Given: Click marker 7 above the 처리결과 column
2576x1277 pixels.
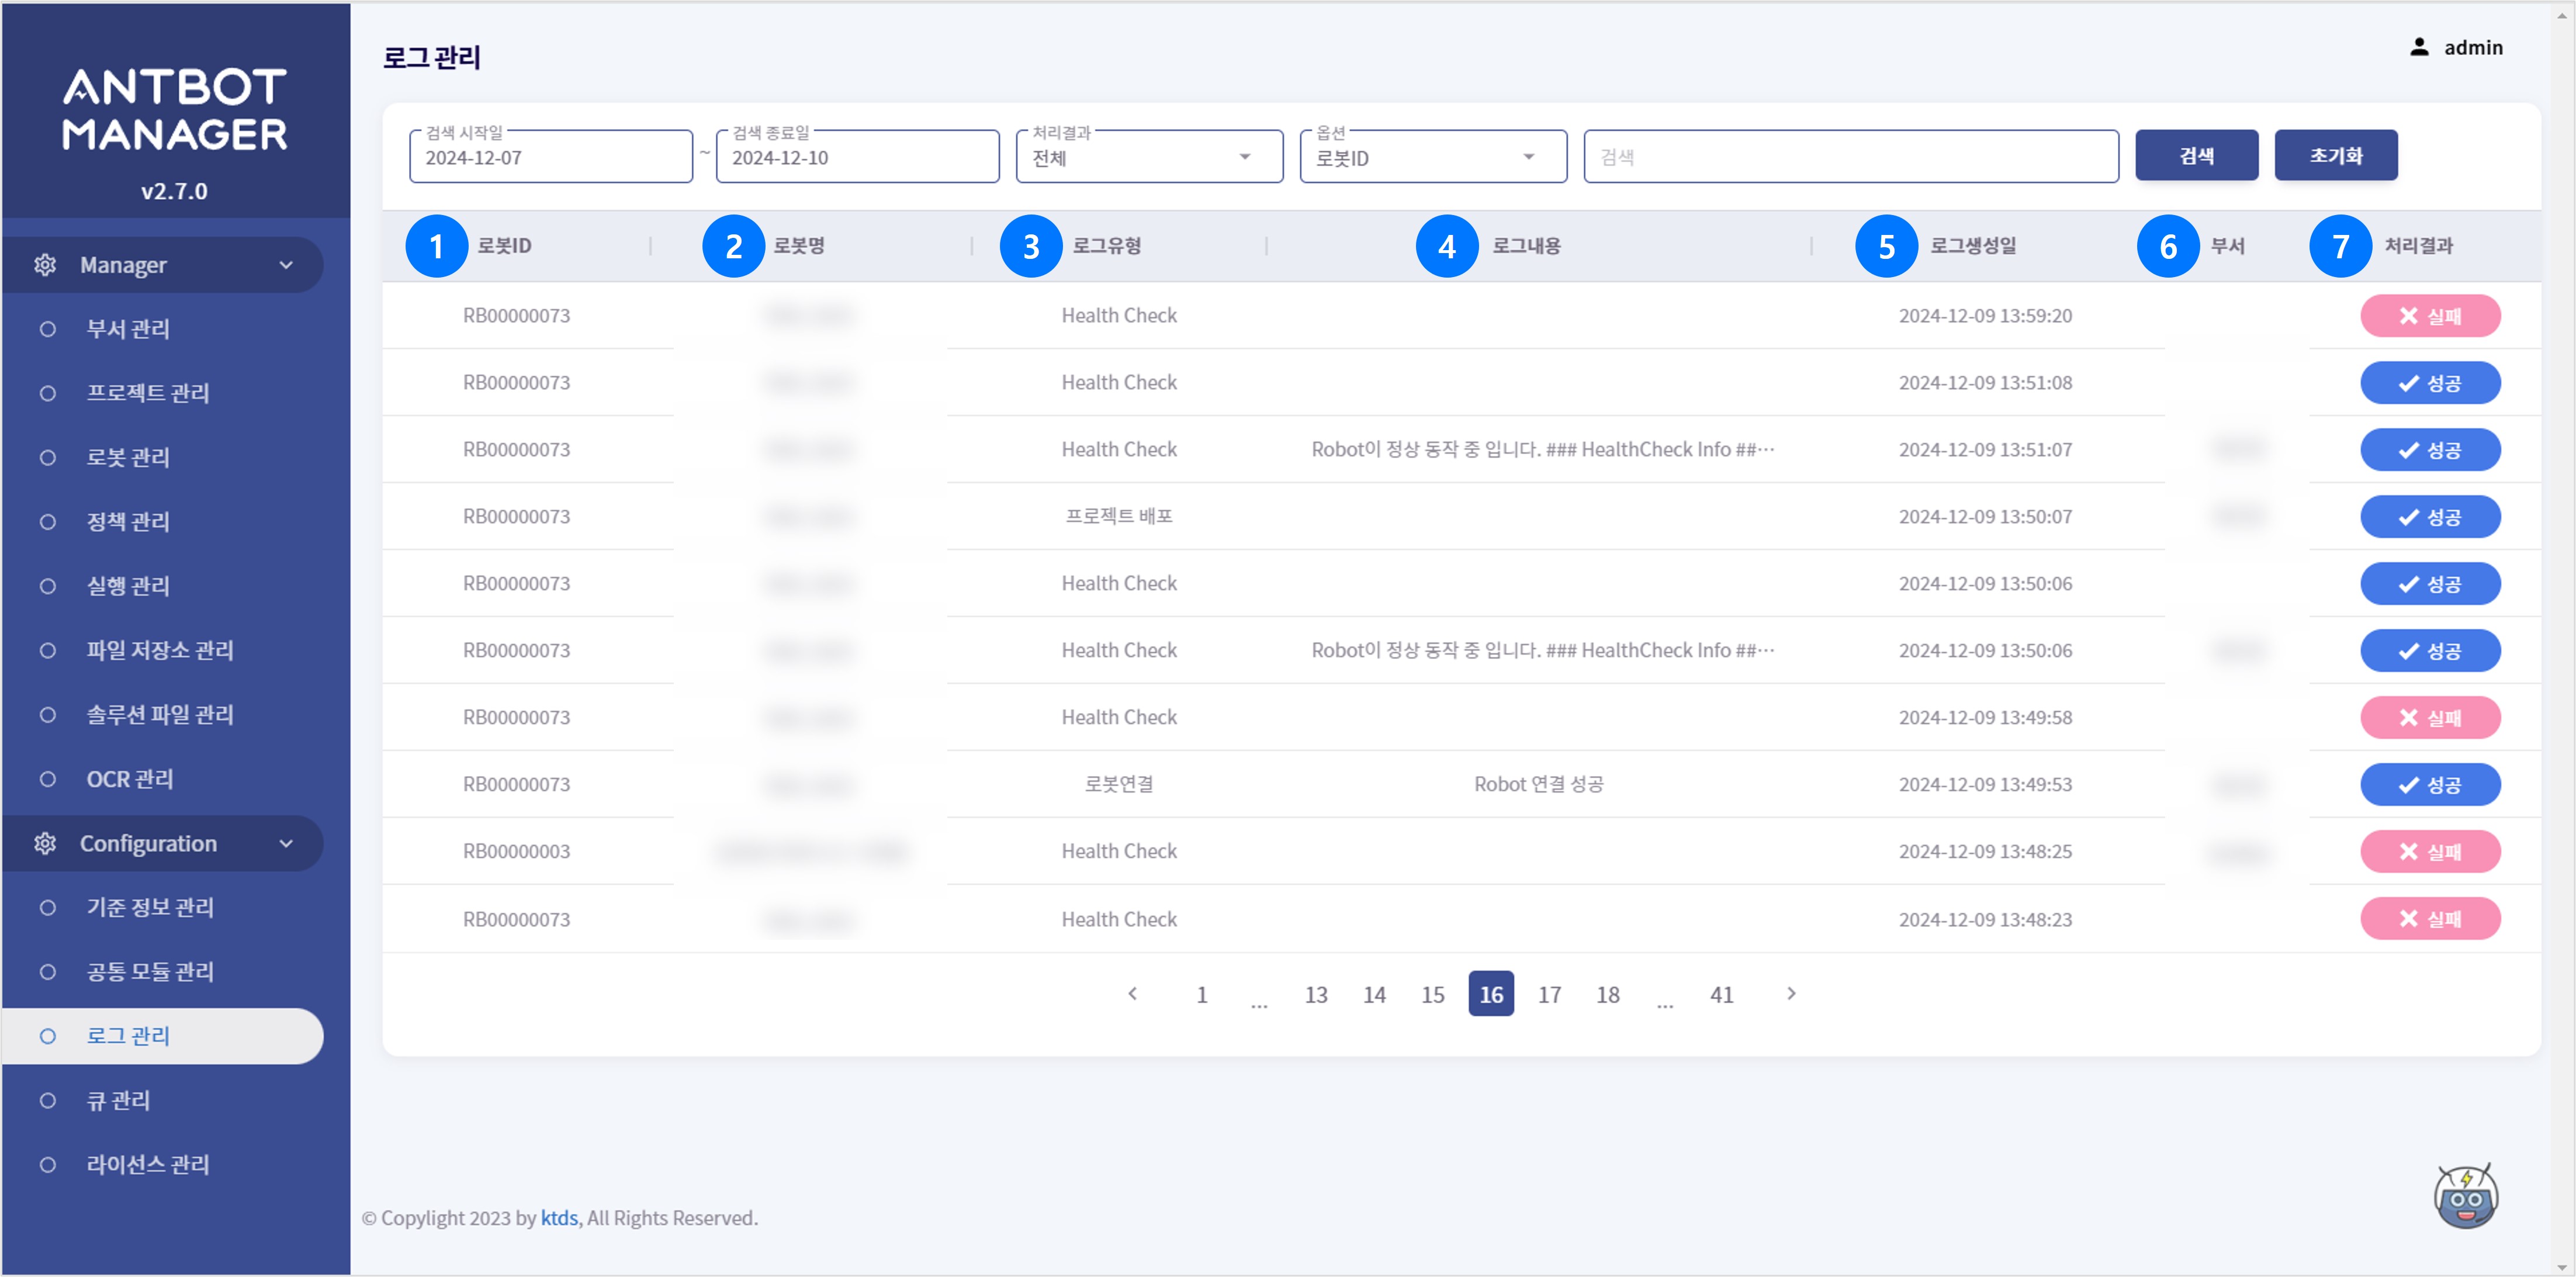Looking at the screenshot, I should (2341, 246).
